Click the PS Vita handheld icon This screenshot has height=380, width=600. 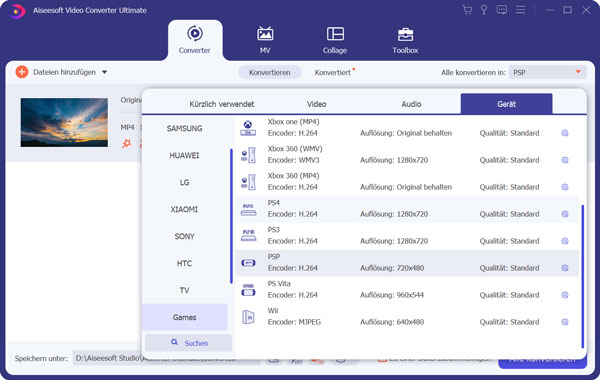click(x=248, y=290)
